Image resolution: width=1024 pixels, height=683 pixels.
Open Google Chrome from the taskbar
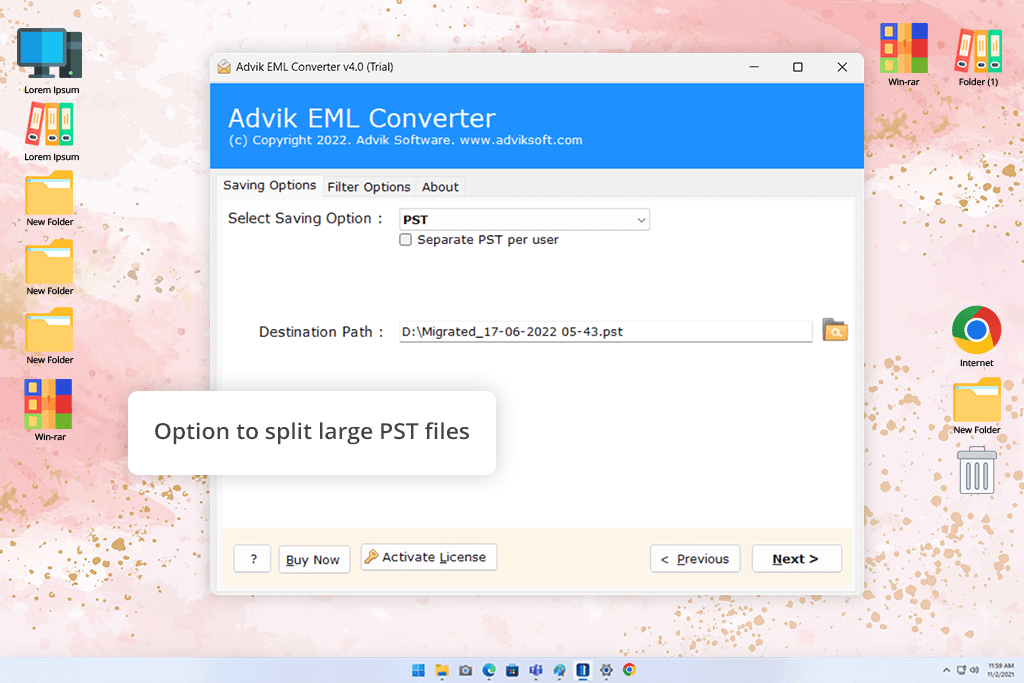630,670
